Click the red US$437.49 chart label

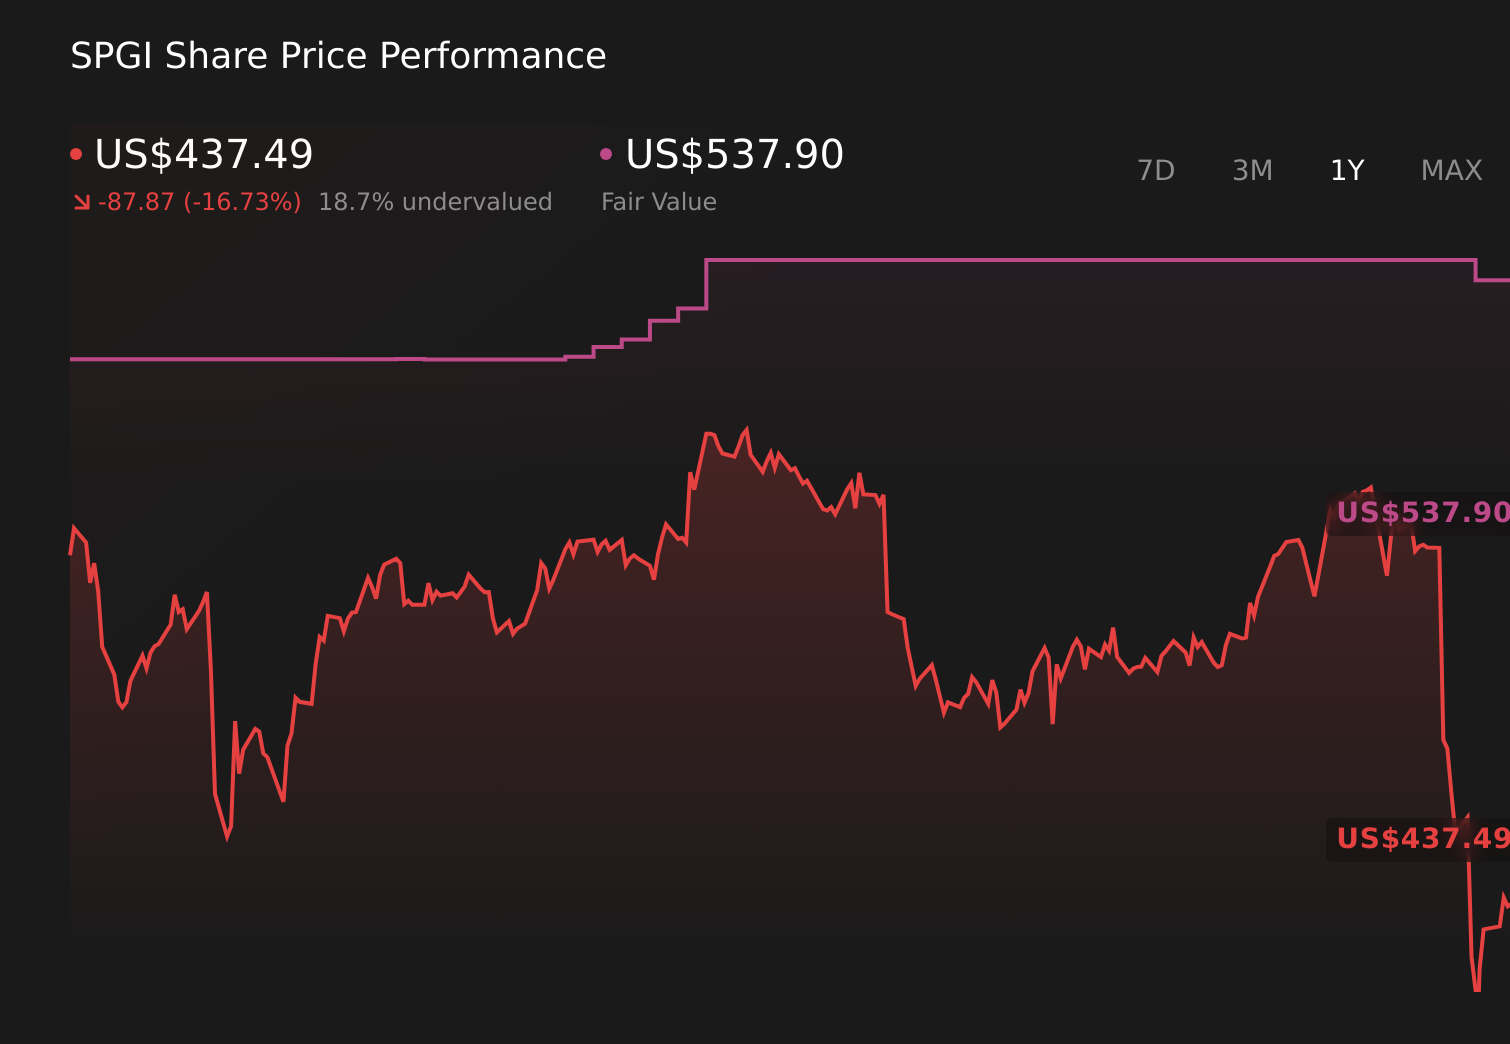(1422, 838)
